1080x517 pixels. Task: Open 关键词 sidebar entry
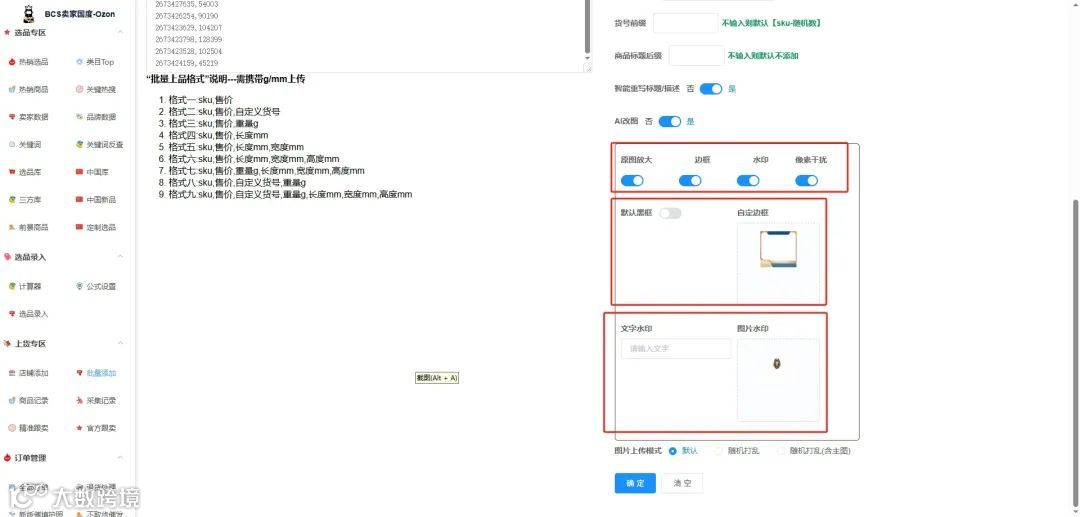[x=25, y=145]
